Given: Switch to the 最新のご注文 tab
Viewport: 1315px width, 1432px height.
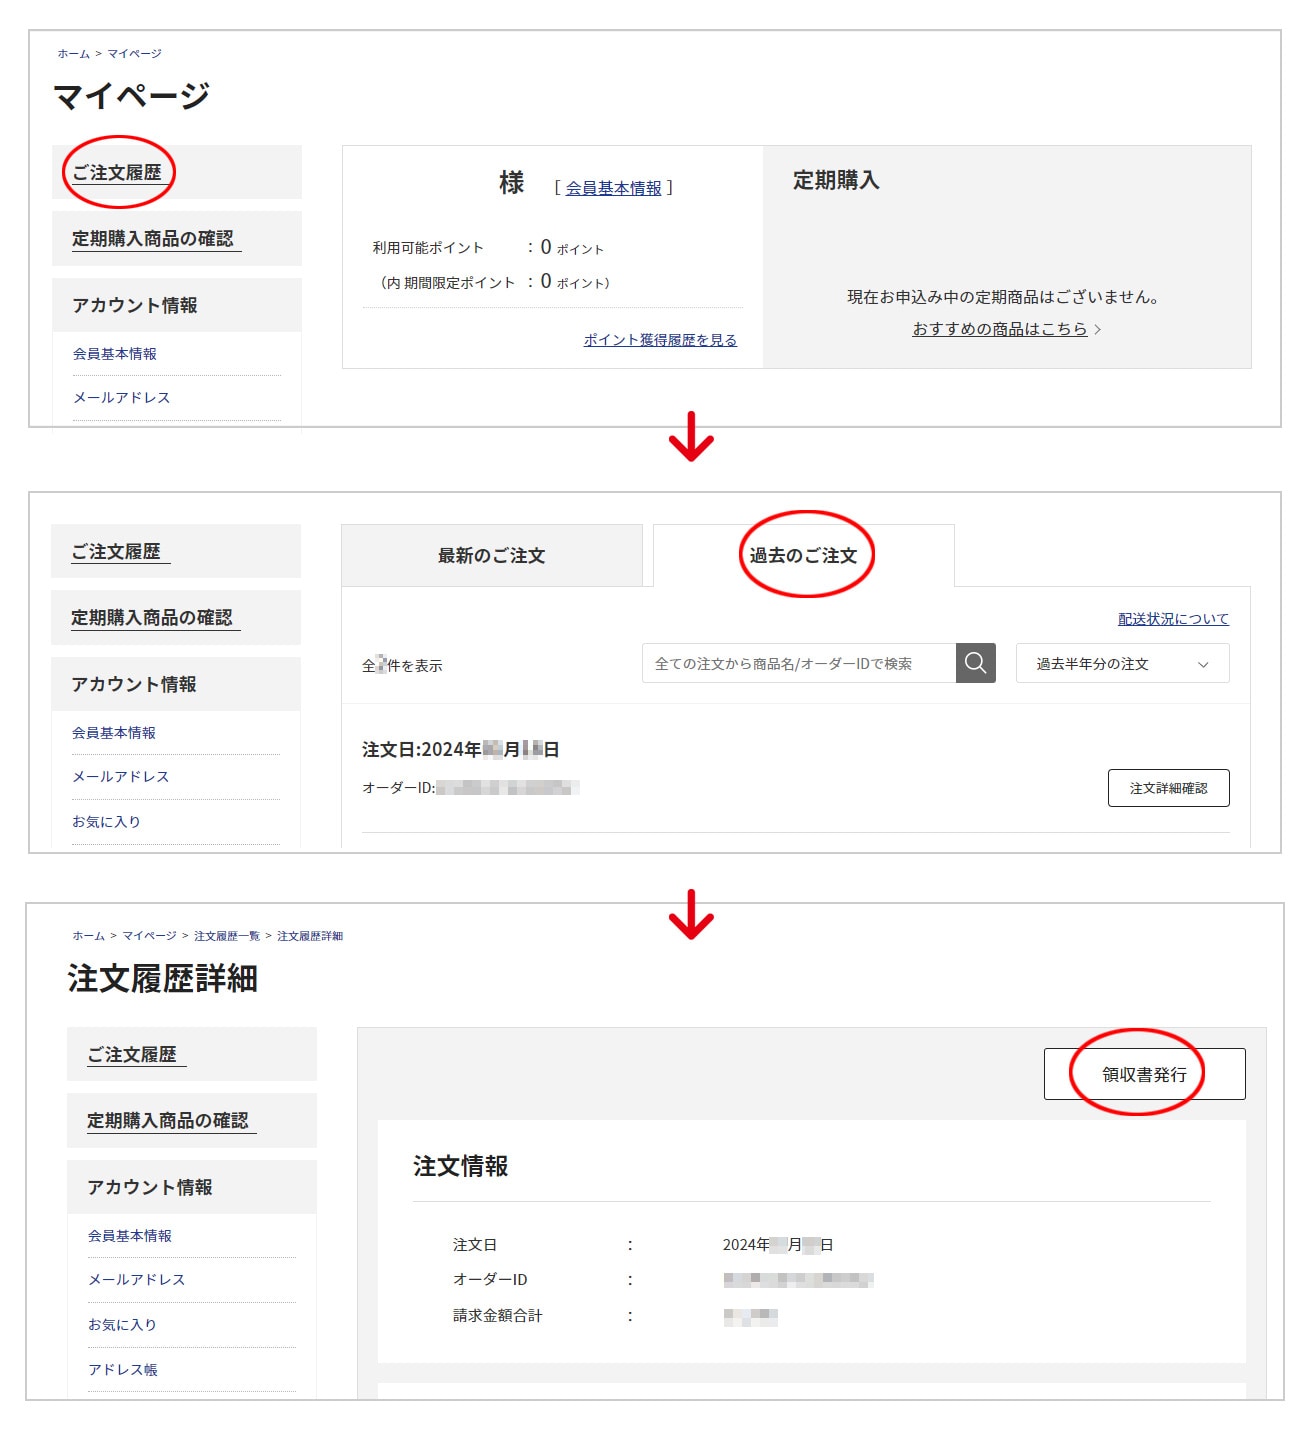Looking at the screenshot, I should point(491,556).
